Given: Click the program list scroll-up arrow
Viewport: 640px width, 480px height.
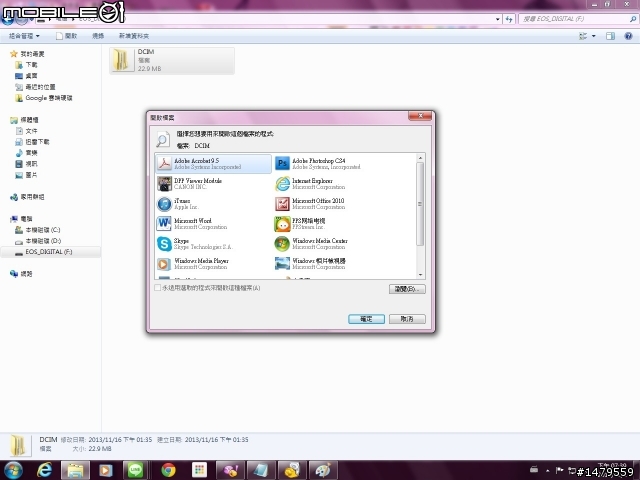Looking at the screenshot, I should click(420, 158).
